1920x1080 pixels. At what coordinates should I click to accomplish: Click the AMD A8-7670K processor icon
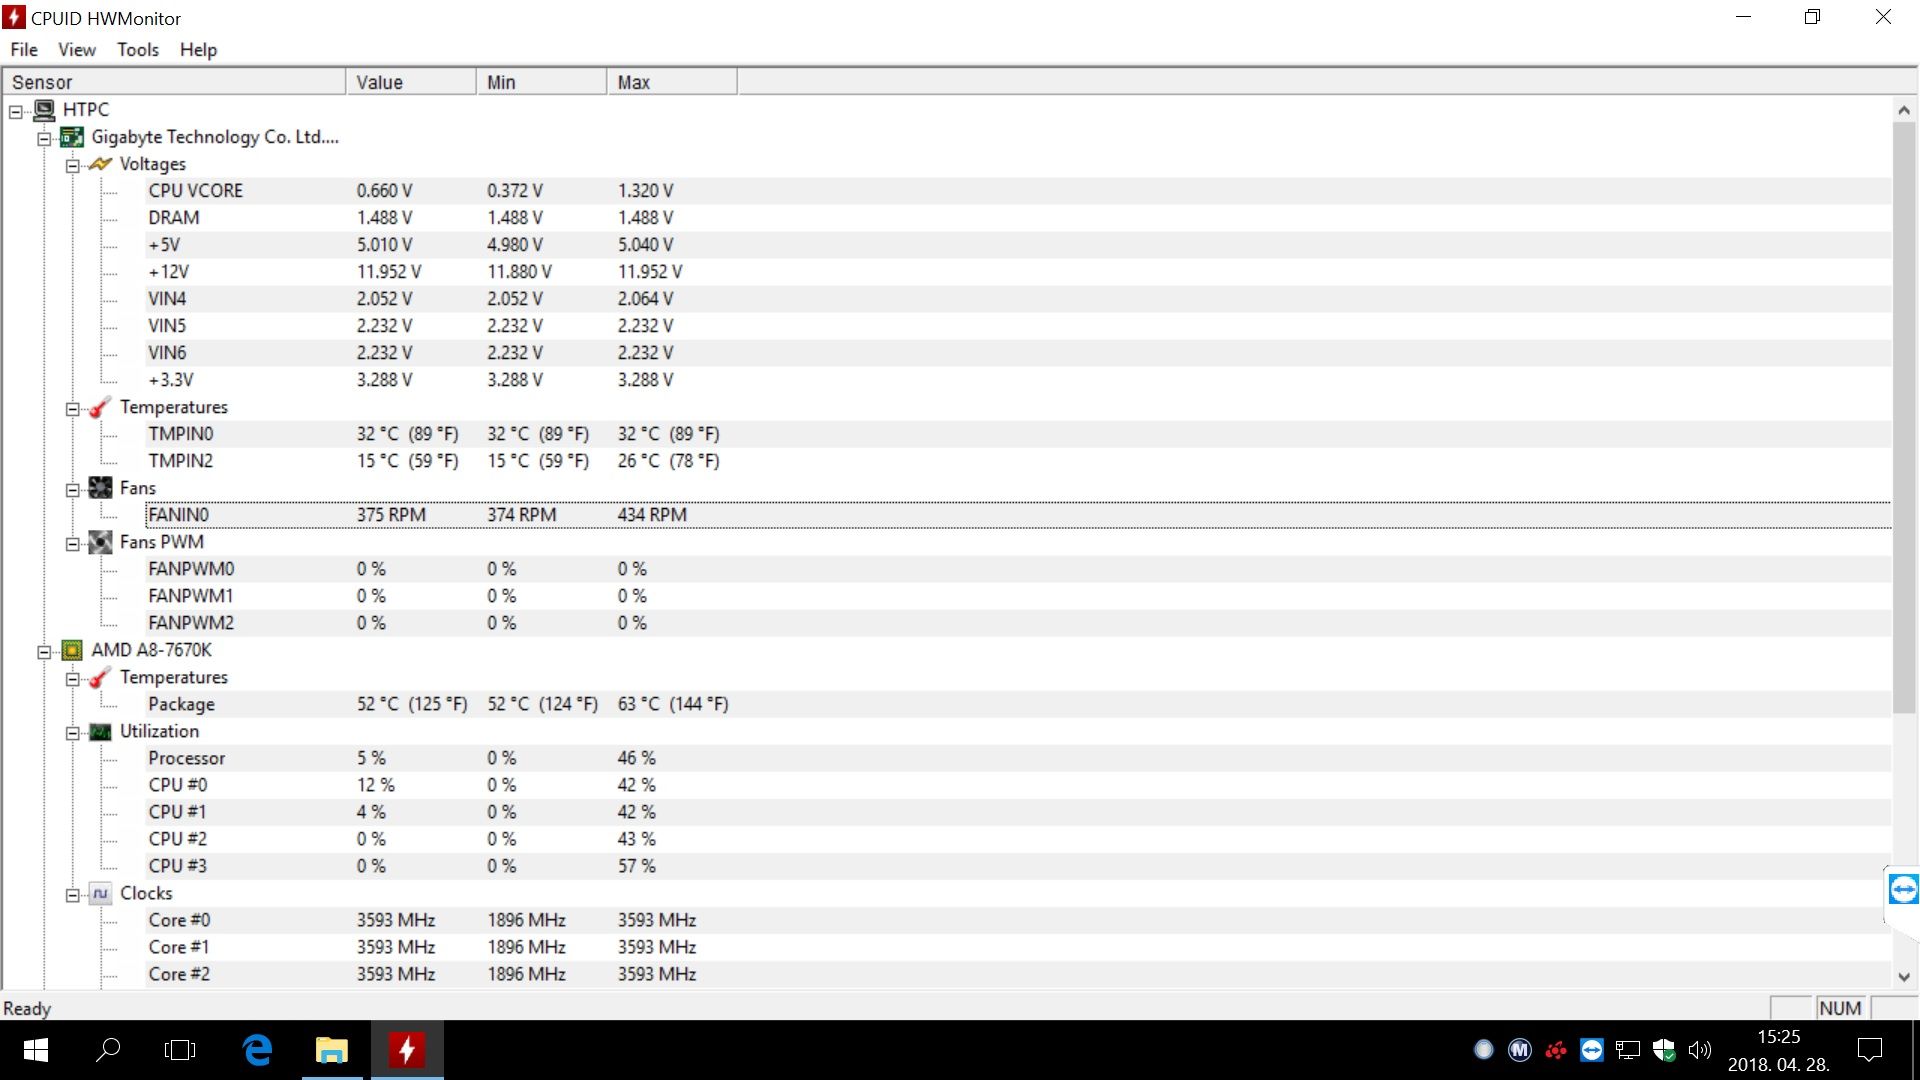(x=72, y=650)
